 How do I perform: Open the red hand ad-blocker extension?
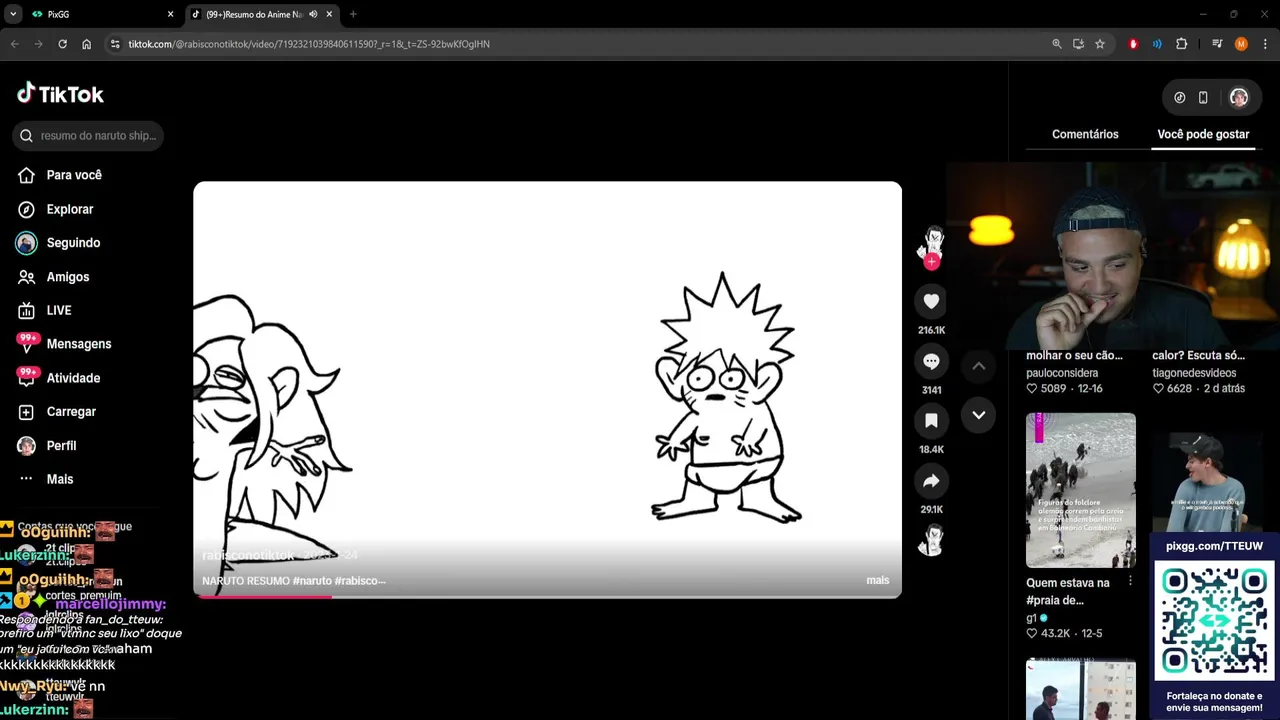[1133, 44]
